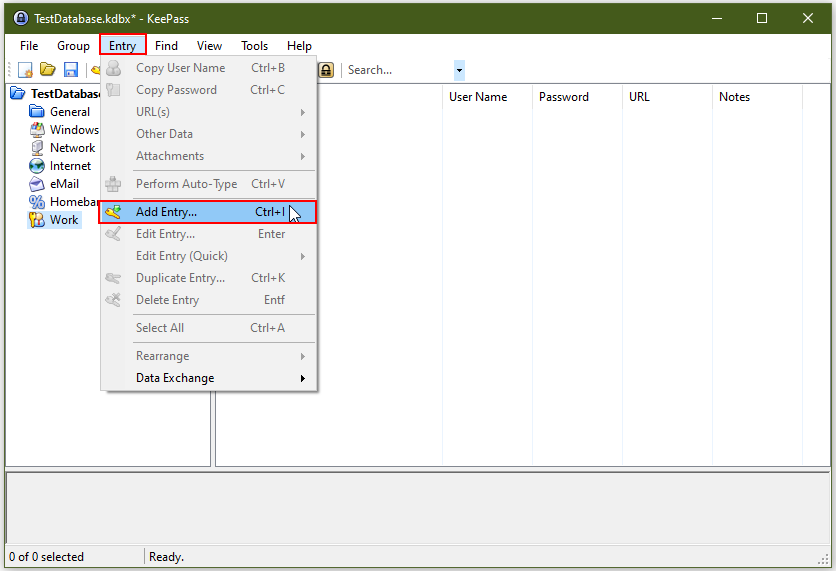Viewport: 836px width, 571px height.
Task: Click the Copy User Name person icon
Action: coord(113,68)
